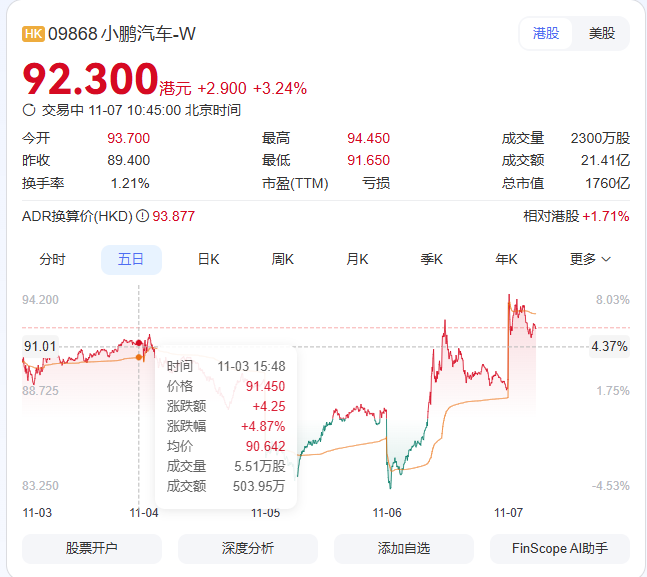Screen dimensions: 647x577
Task: Click the tooltip 均价 value 90.642
Action: [x=265, y=446]
